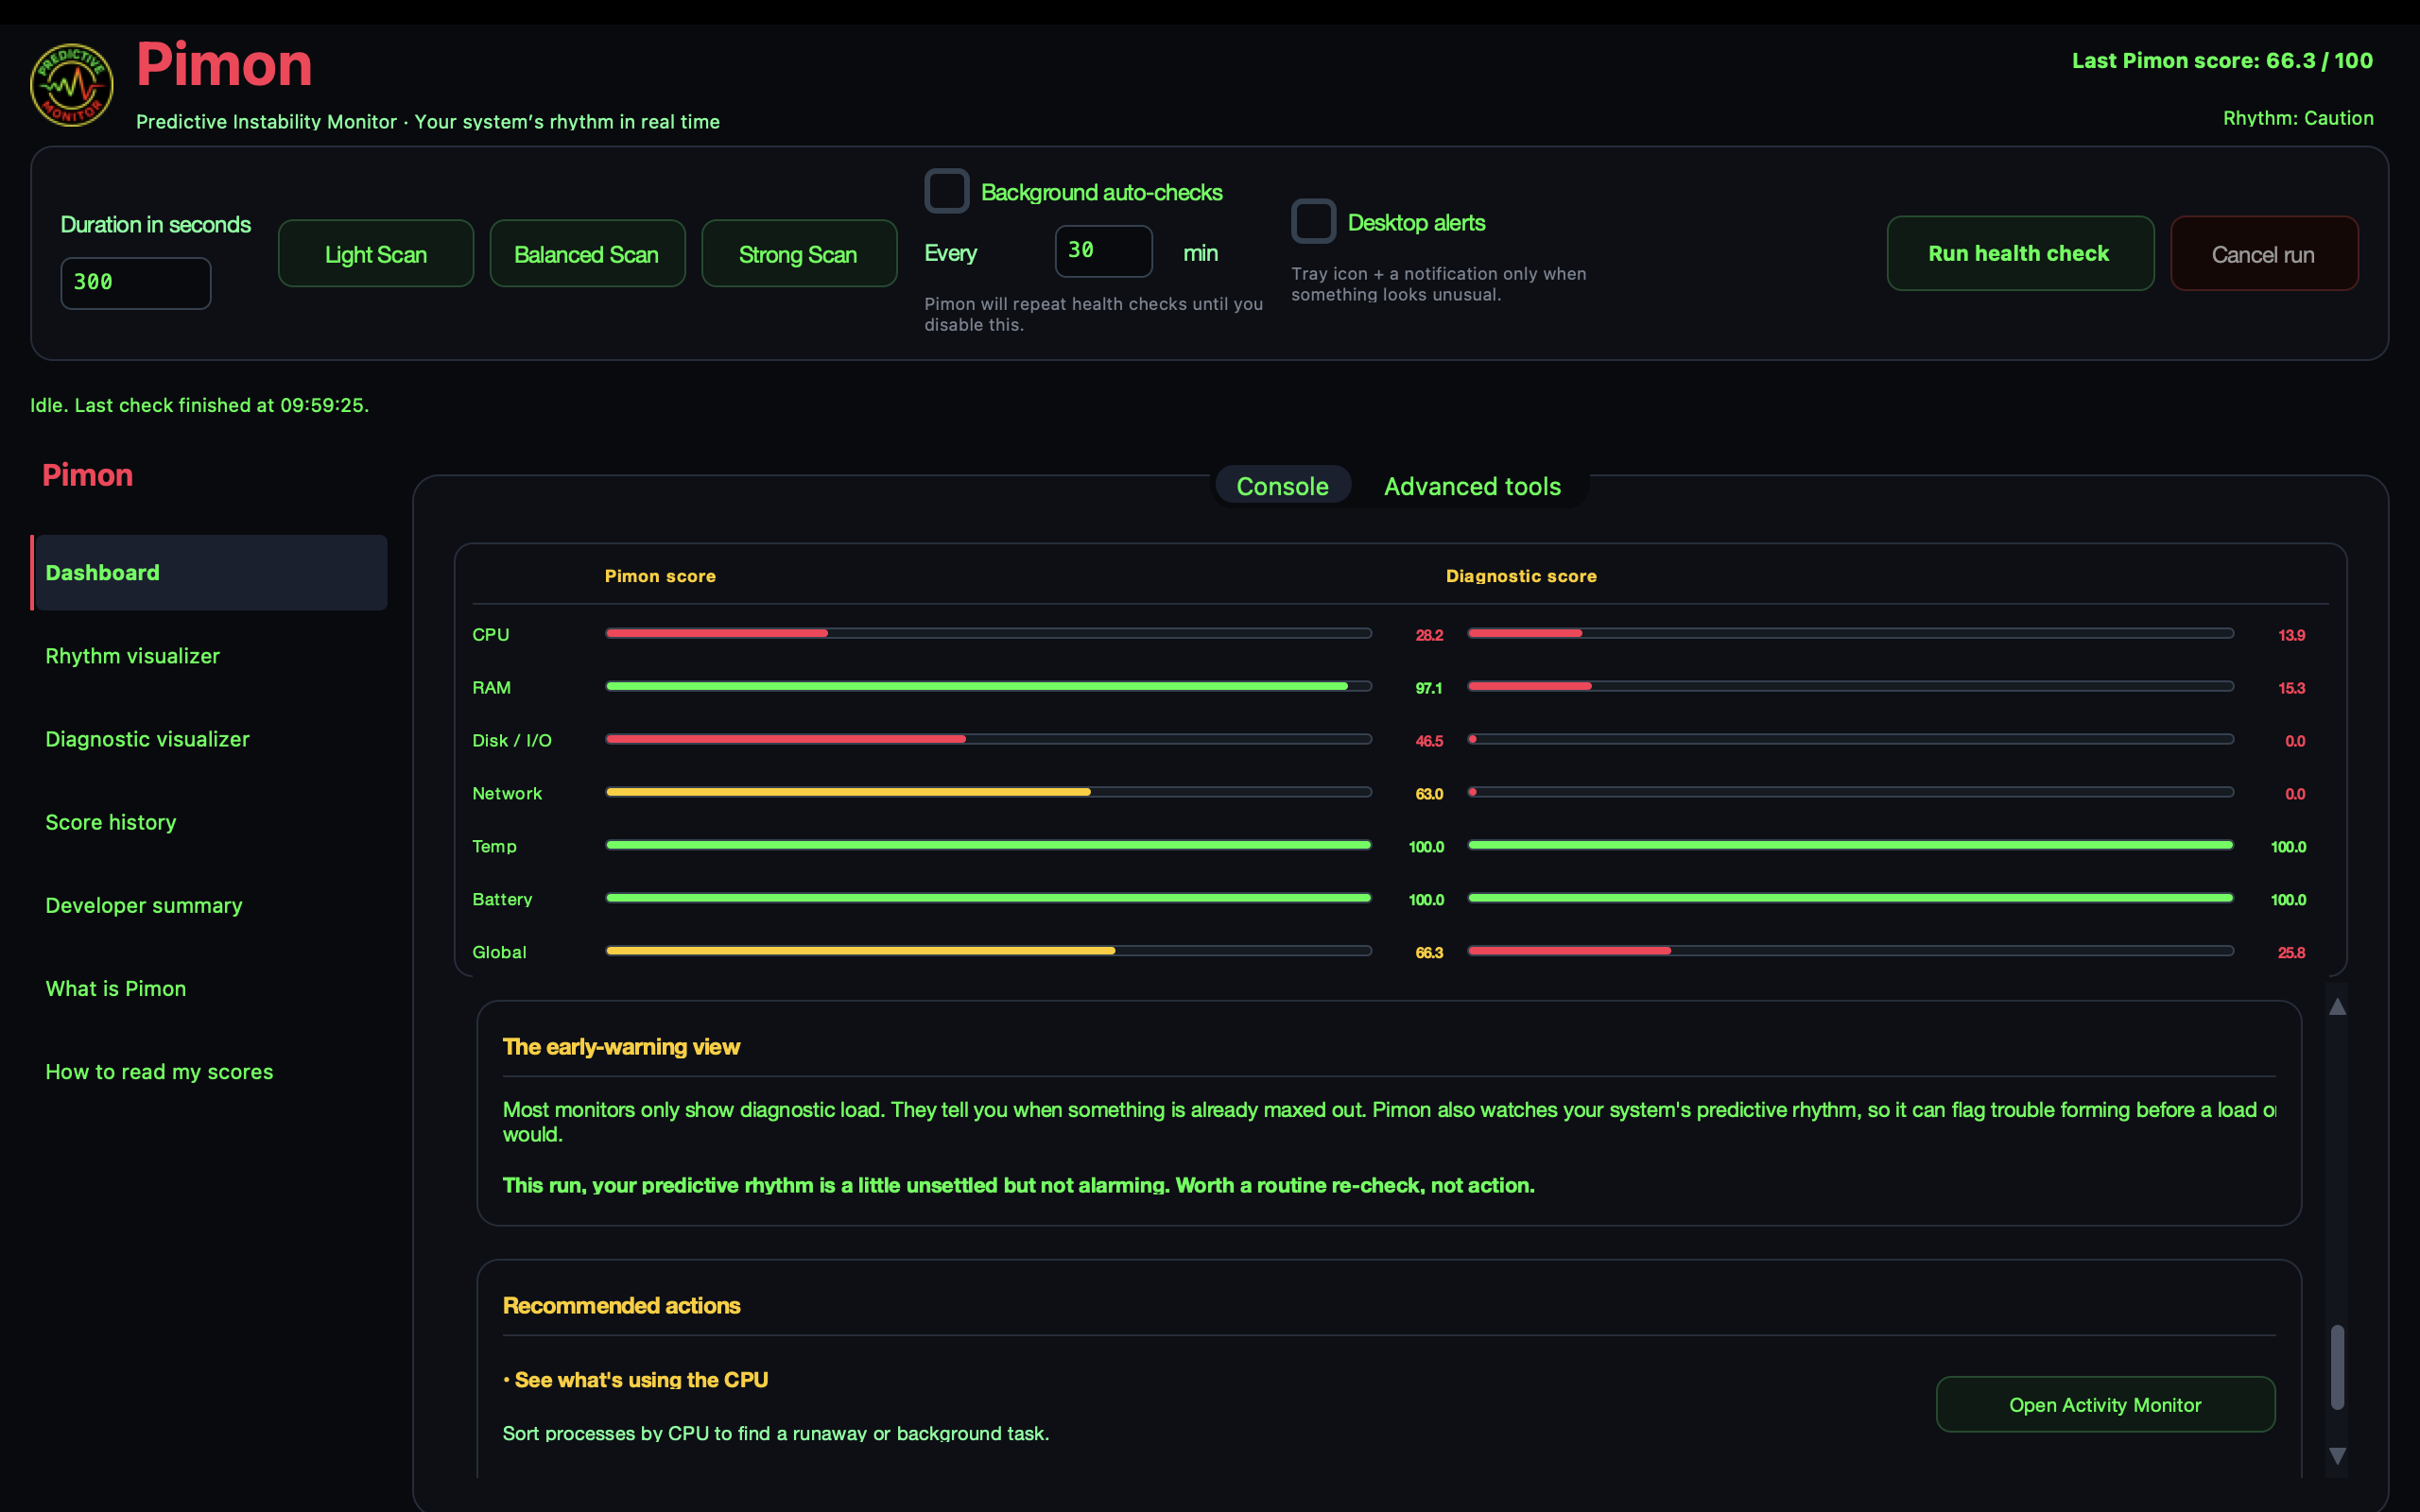Click the CPU Pimon score bar

(x=988, y=633)
